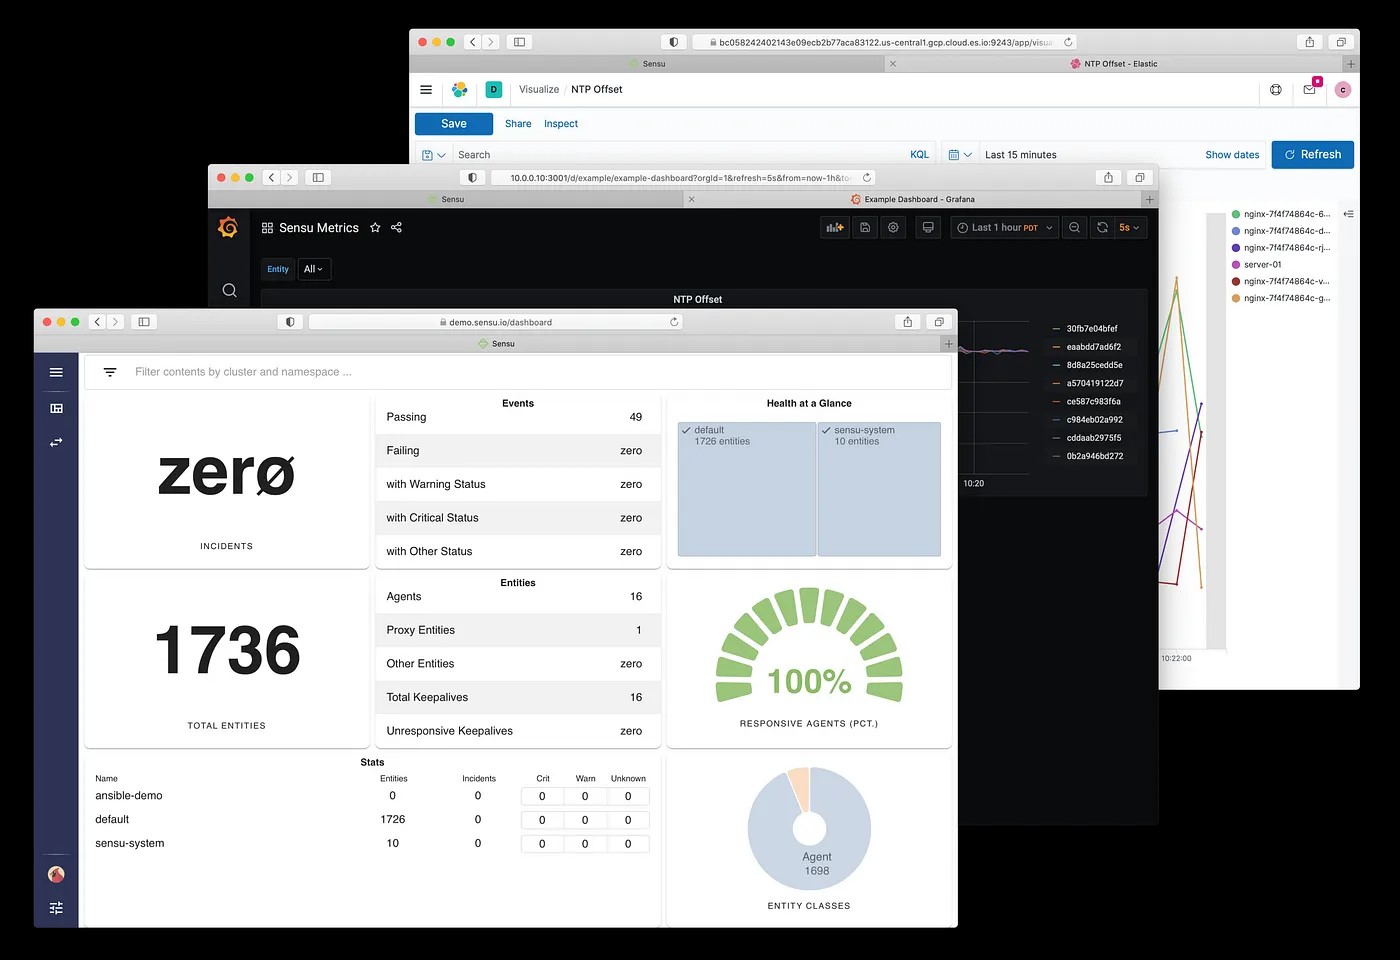Open the Sensu hamburger menu
The image size is (1400, 960).
pos(56,372)
